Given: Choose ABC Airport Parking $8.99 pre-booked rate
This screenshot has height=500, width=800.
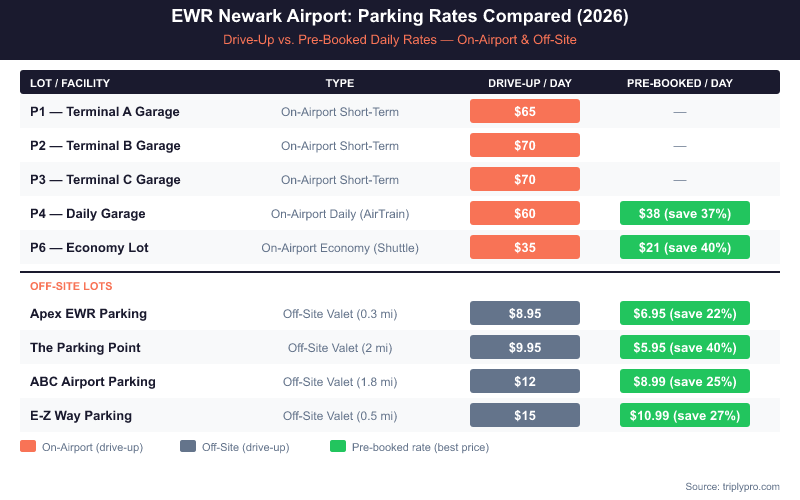Looking at the screenshot, I should pyautogui.click(x=685, y=382).
